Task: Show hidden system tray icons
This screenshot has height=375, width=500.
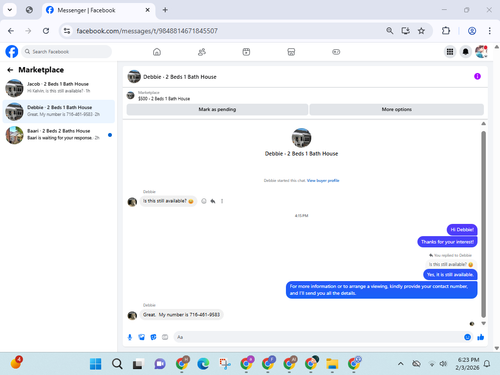Action: tap(401, 364)
